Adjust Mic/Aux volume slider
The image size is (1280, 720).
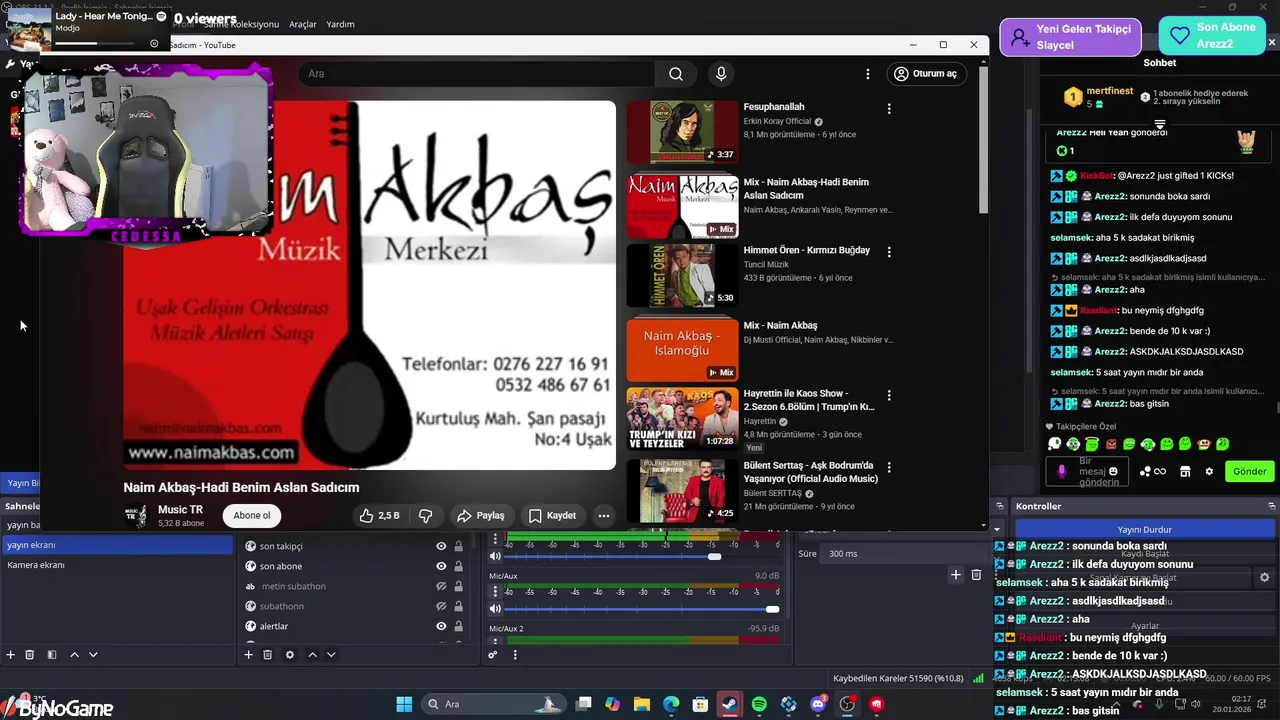coord(772,609)
